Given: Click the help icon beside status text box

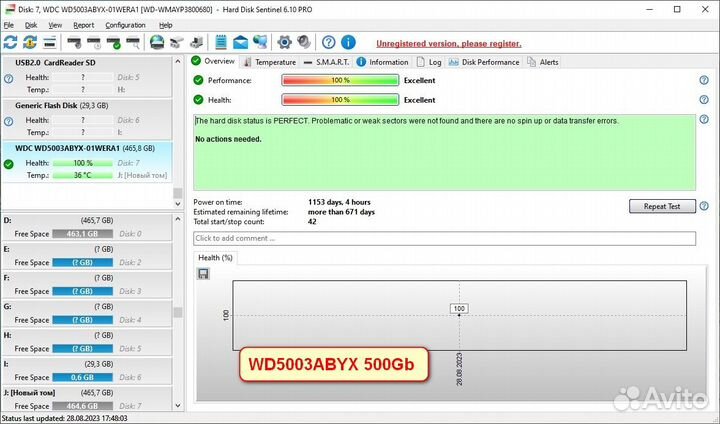Looking at the screenshot, I should pyautogui.click(x=703, y=119).
